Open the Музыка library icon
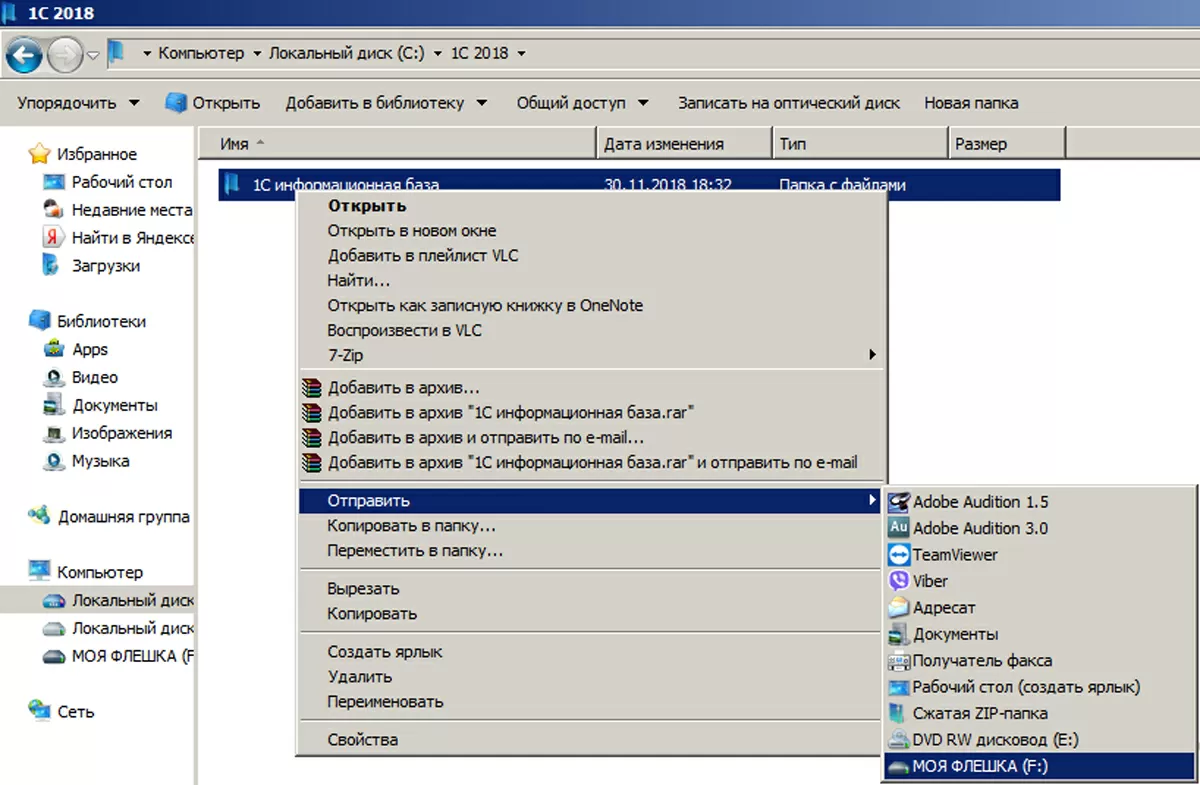1200x785 pixels. coord(54,461)
